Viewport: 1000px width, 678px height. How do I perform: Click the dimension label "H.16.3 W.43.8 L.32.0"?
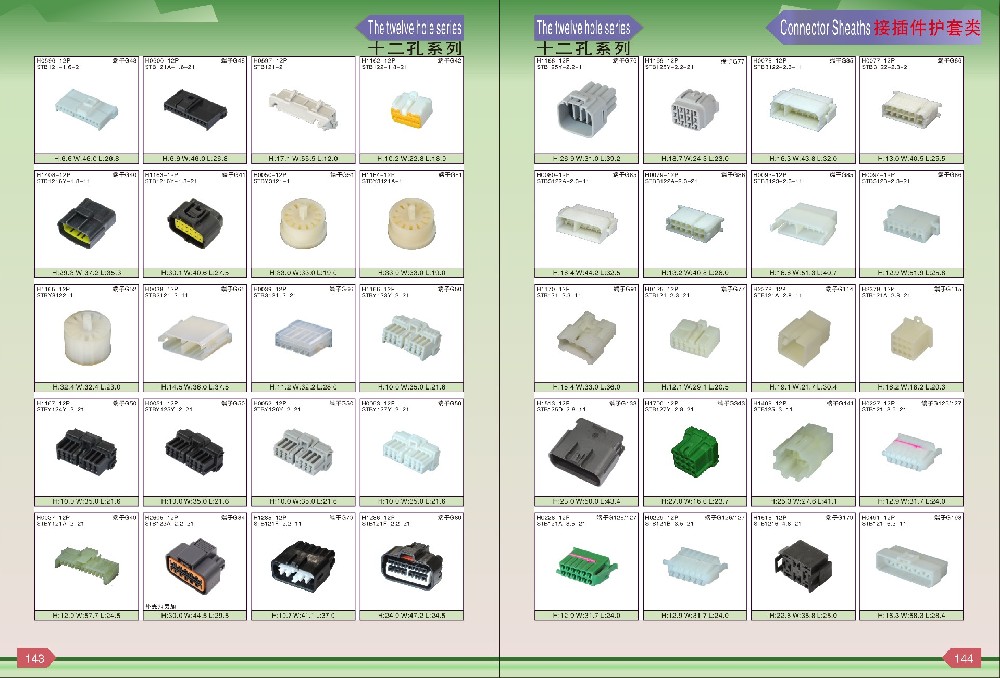[803, 158]
